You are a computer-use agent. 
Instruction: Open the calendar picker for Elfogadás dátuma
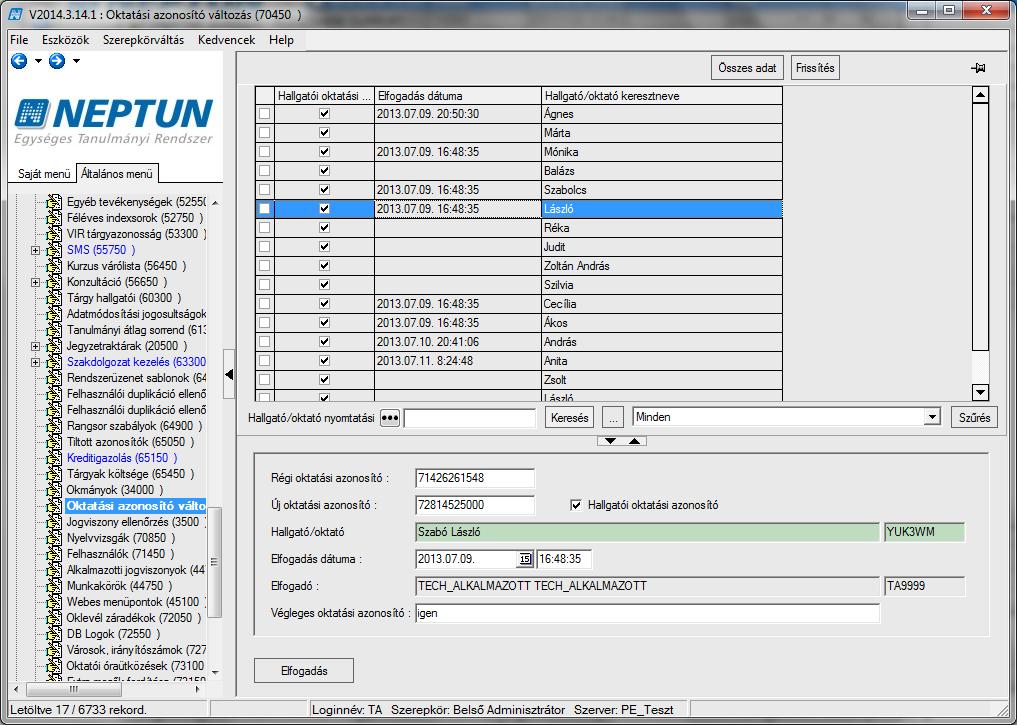pyautogui.click(x=525, y=559)
